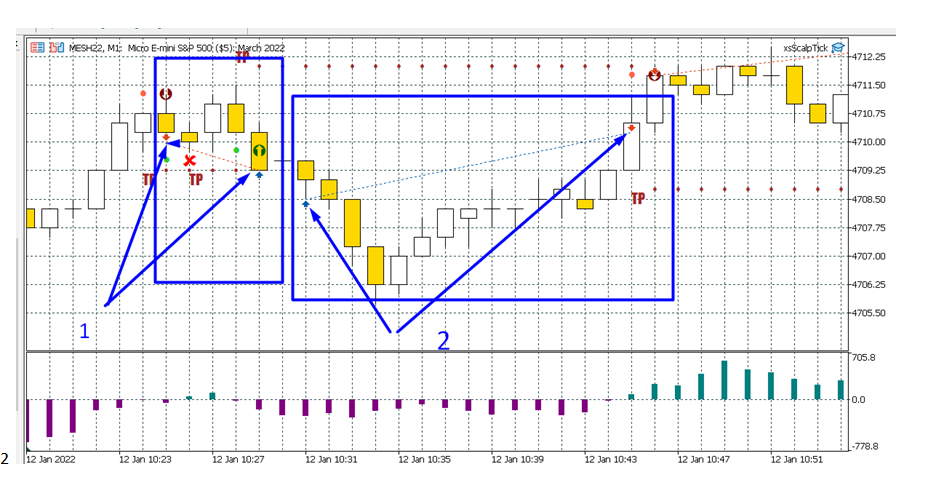Click price level 4712.25 on the scale

pyautogui.click(x=869, y=56)
